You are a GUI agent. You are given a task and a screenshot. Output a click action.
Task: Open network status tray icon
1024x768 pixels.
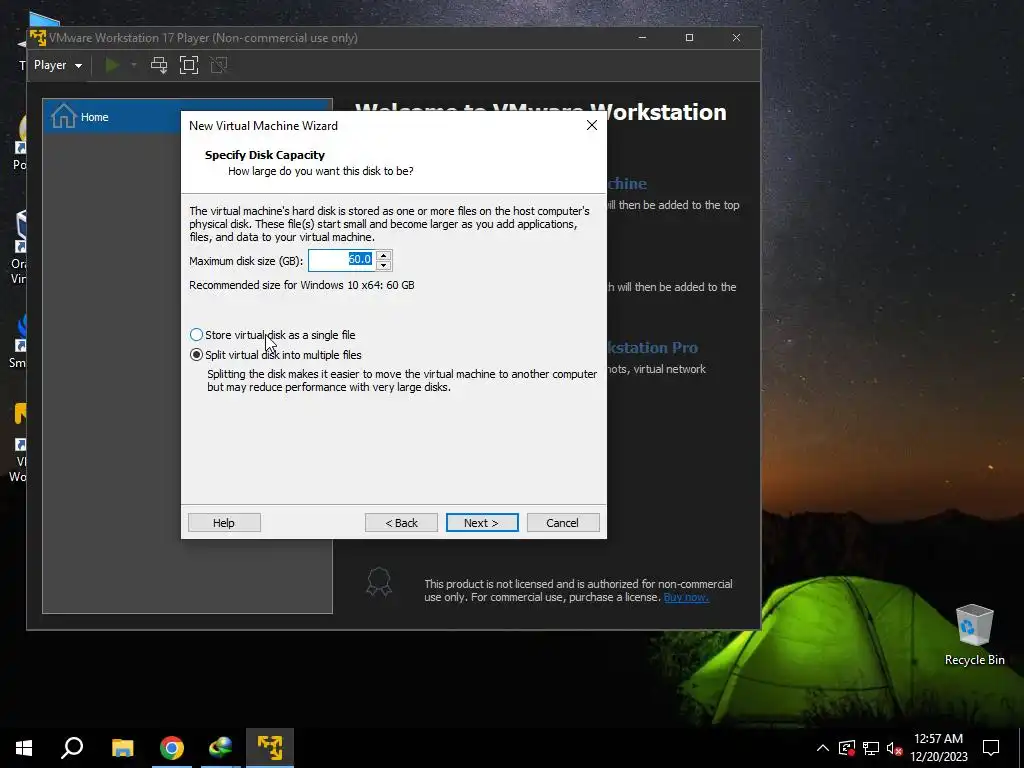point(871,748)
